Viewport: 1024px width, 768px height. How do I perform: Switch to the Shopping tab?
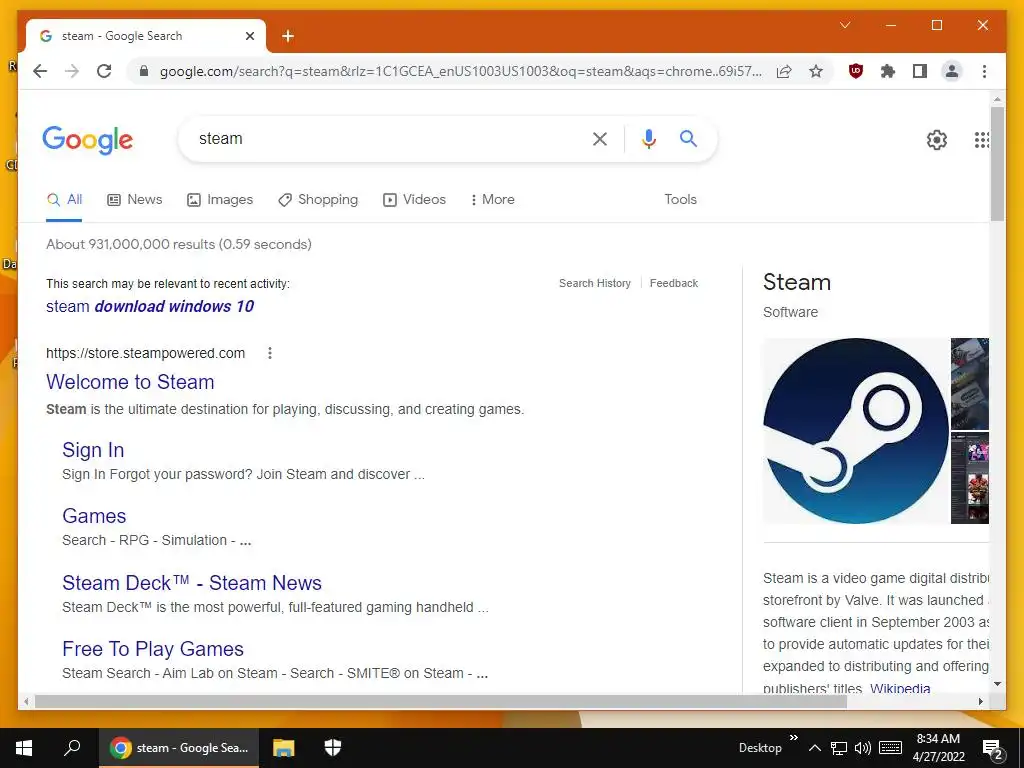[318, 200]
